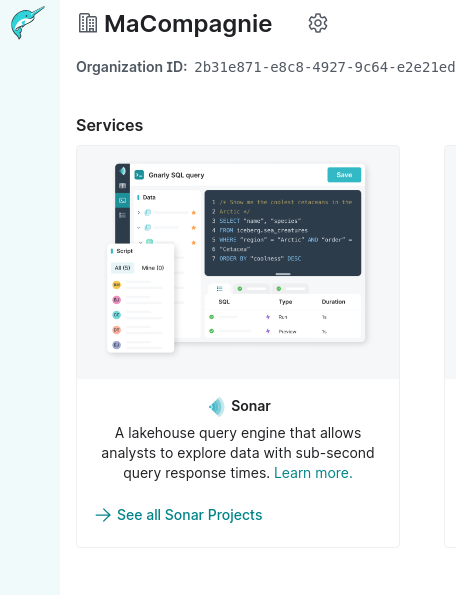
Task: Open See all Sonar Projects link
Action: [x=179, y=515]
